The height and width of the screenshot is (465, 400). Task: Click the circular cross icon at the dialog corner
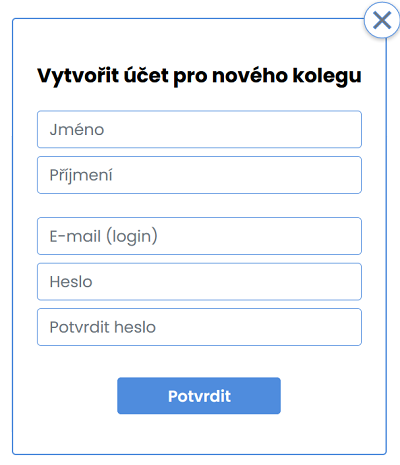pyautogui.click(x=382, y=20)
